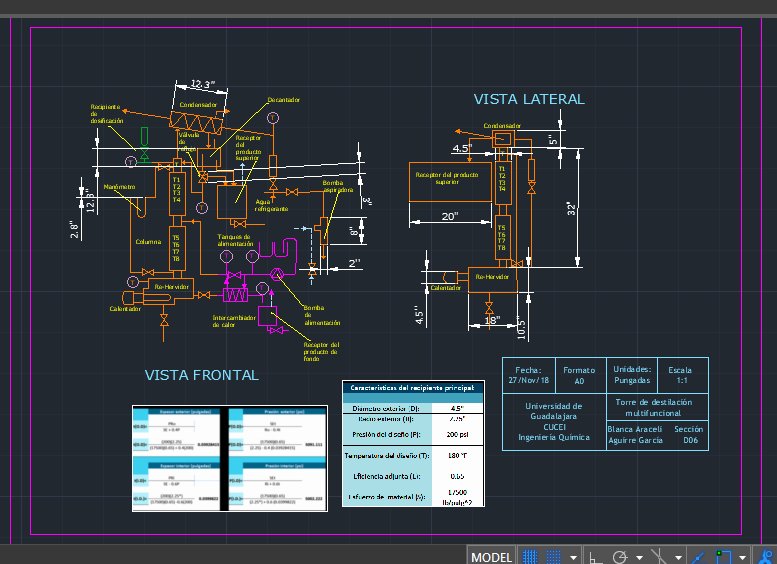Screen dimensions: 777x564
Task: Select Condensador label in frontal view
Action: (x=198, y=105)
